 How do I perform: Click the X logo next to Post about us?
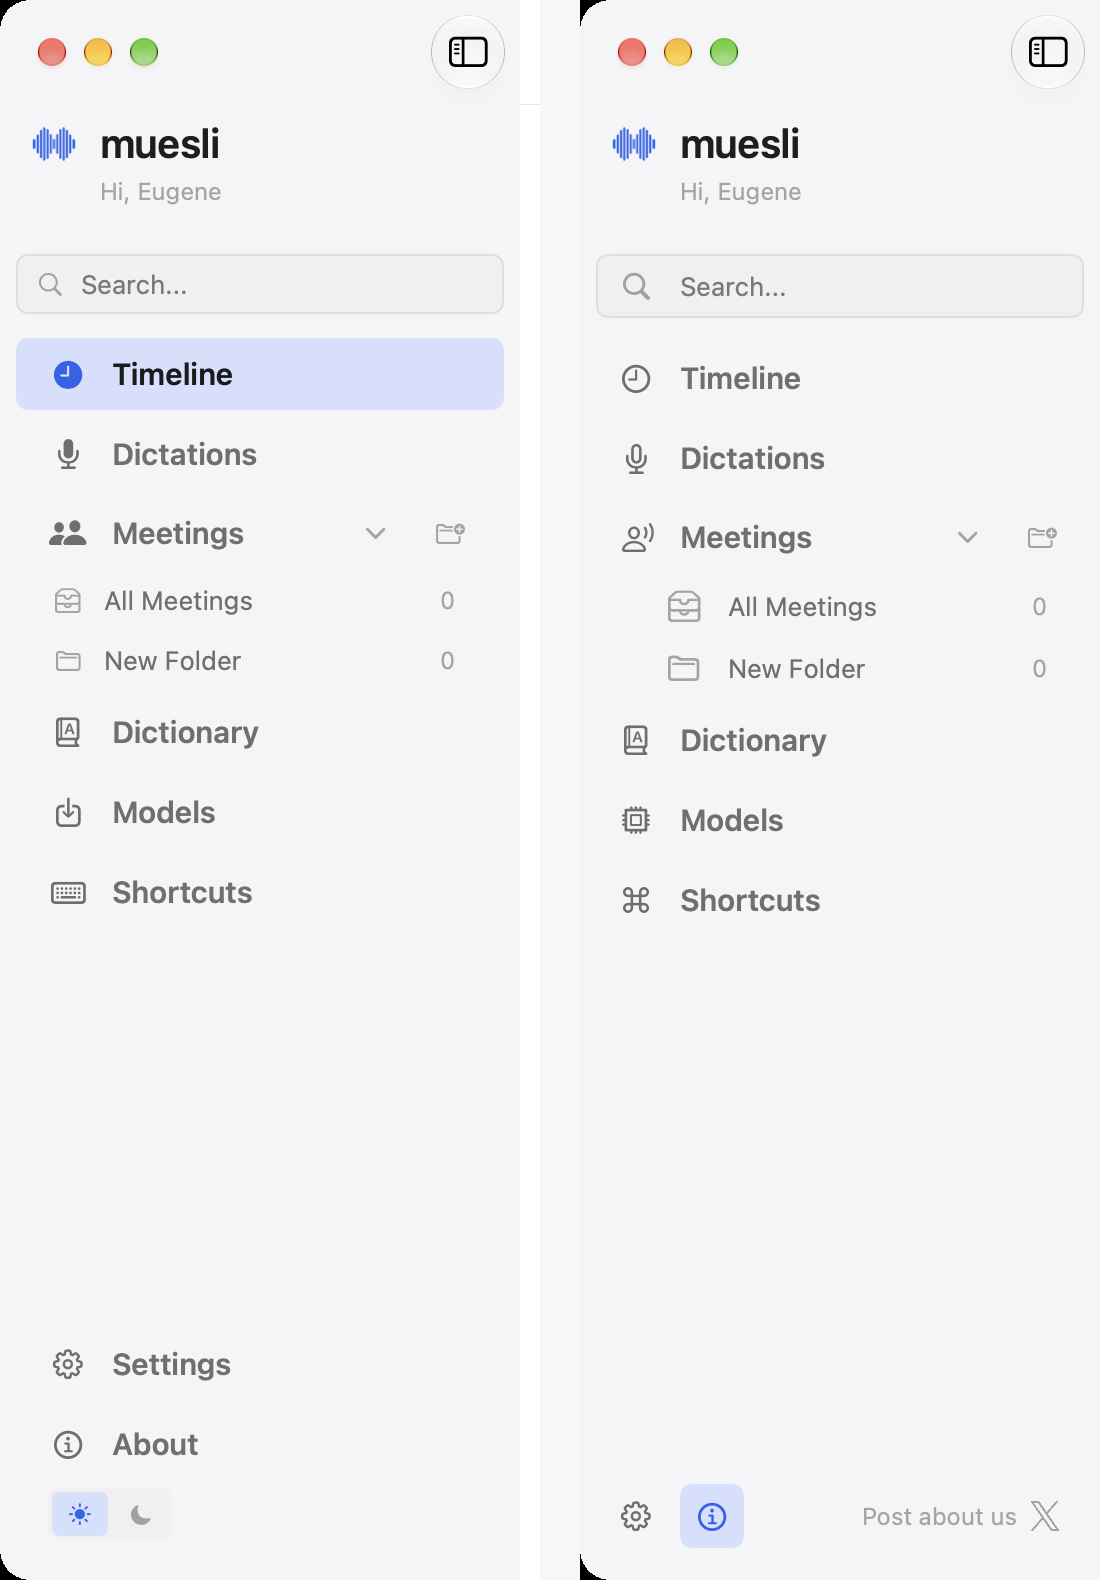click(1045, 1517)
